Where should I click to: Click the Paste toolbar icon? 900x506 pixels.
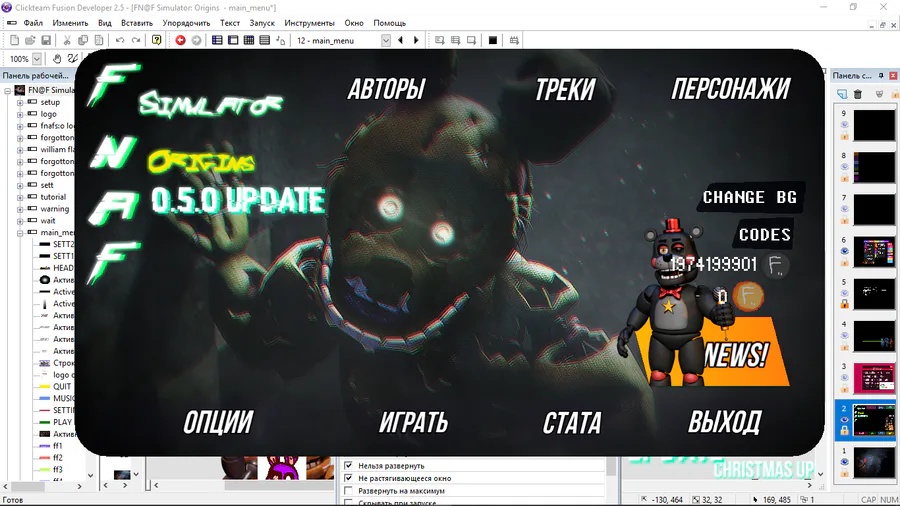pos(99,40)
